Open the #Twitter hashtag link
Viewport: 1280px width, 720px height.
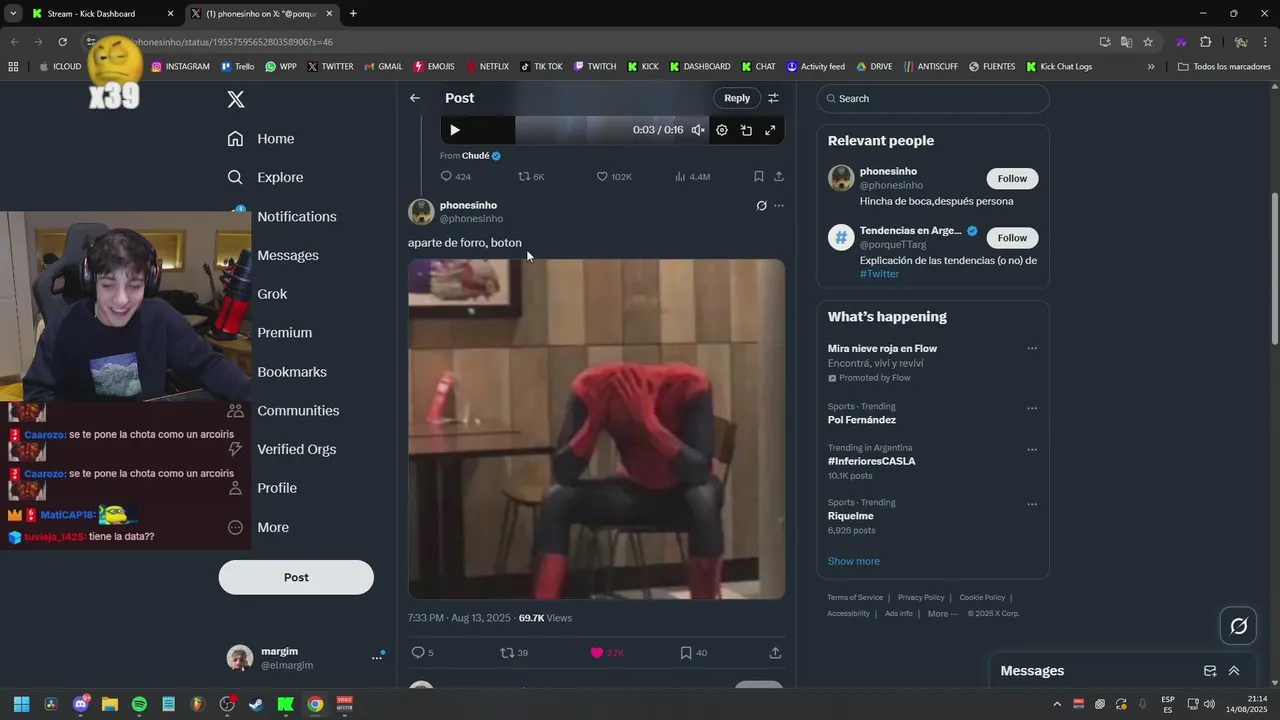tap(879, 274)
